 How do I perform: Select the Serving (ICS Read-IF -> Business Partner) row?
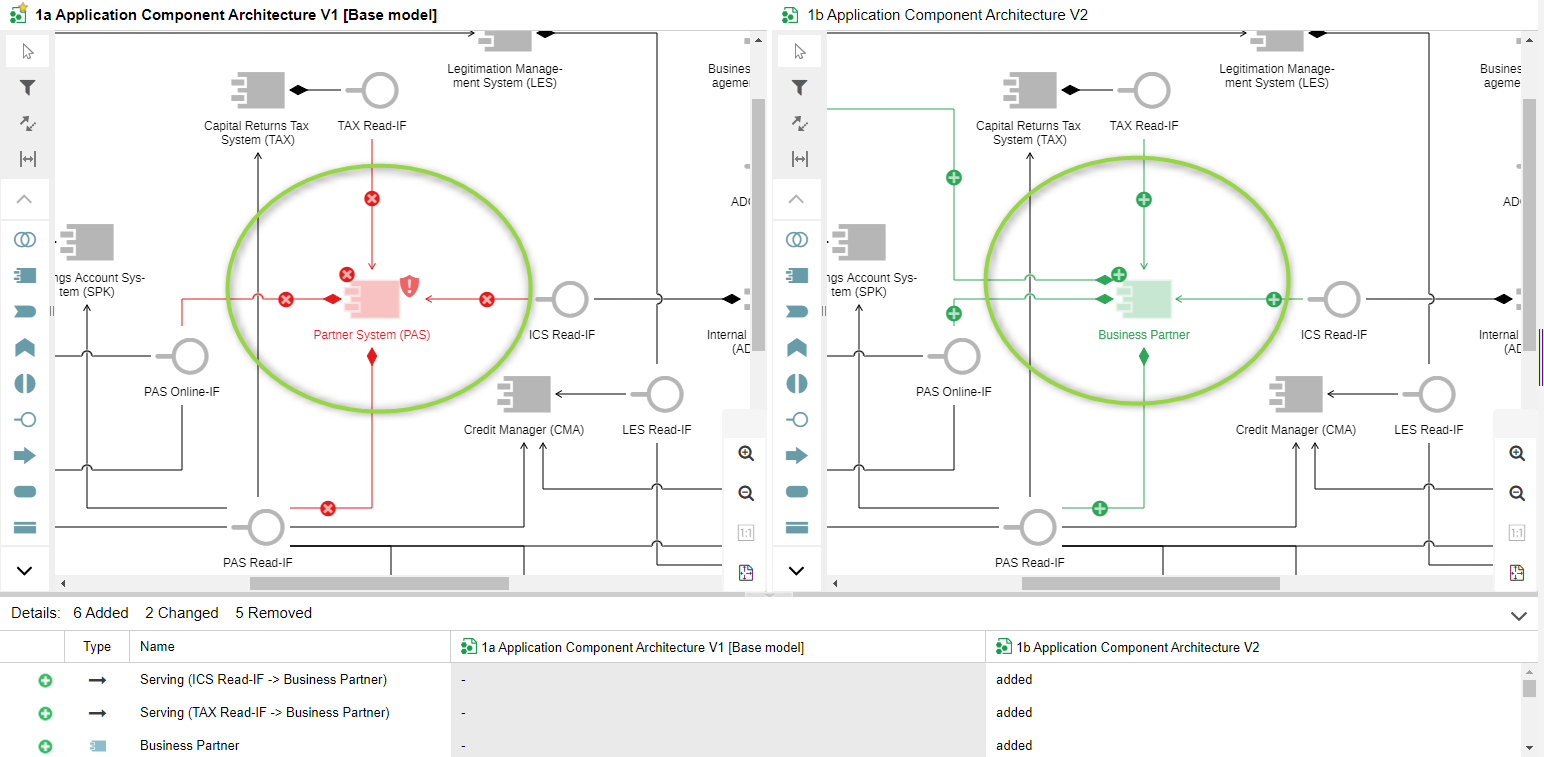click(x=263, y=680)
